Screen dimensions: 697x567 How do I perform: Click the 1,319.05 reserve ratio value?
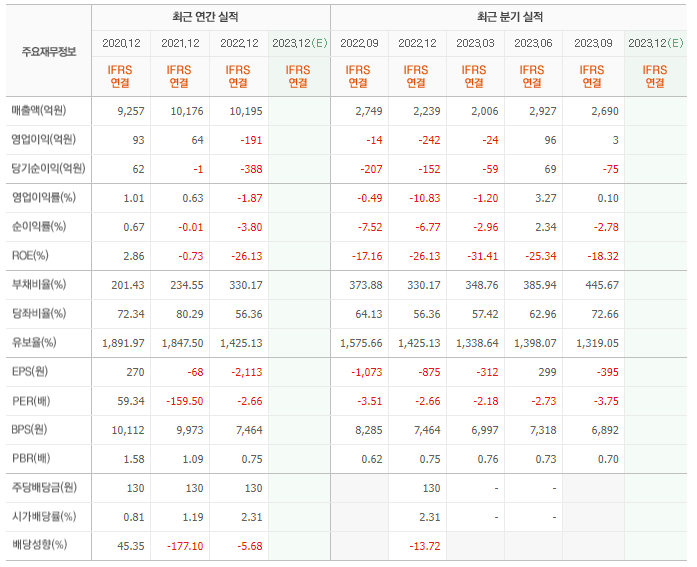point(597,343)
